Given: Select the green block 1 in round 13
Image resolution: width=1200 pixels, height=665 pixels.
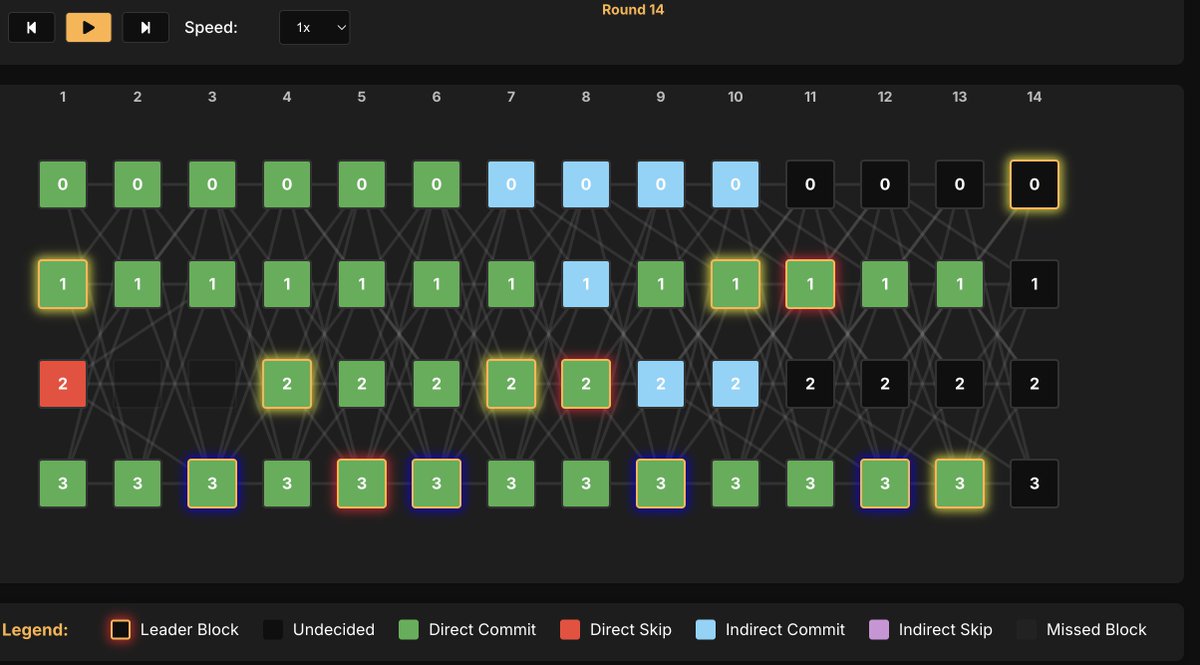Looking at the screenshot, I should 960,284.
